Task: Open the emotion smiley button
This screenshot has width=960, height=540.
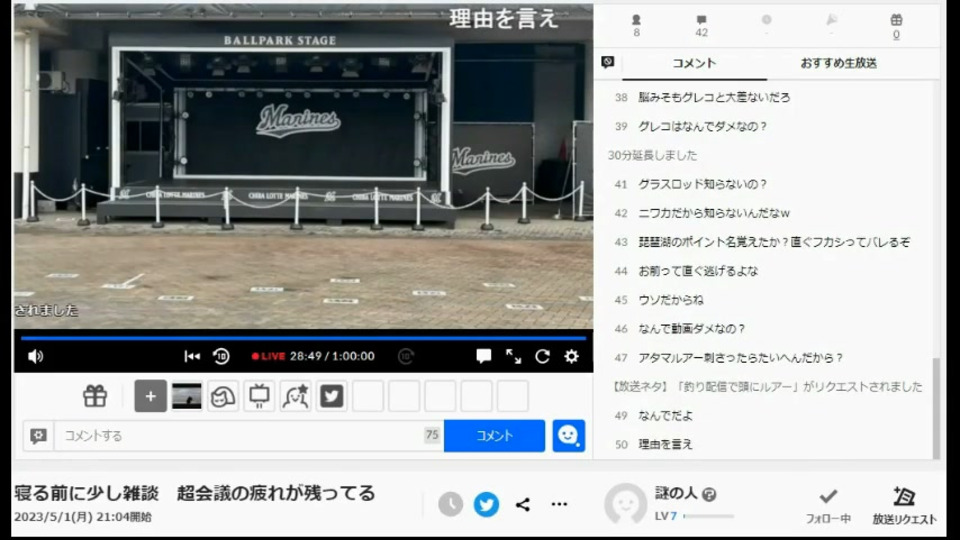Action: click(x=568, y=436)
